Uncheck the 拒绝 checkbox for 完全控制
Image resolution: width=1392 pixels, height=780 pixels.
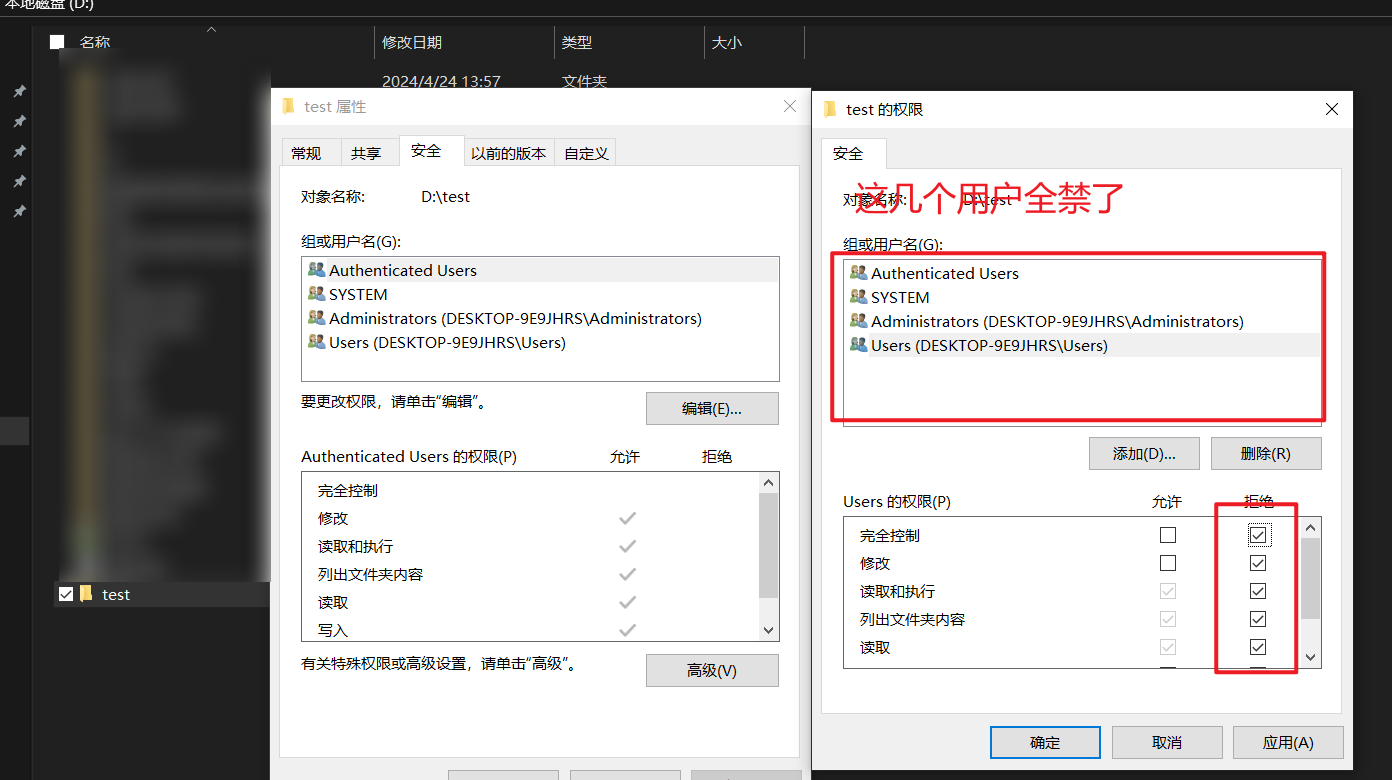(x=1258, y=535)
